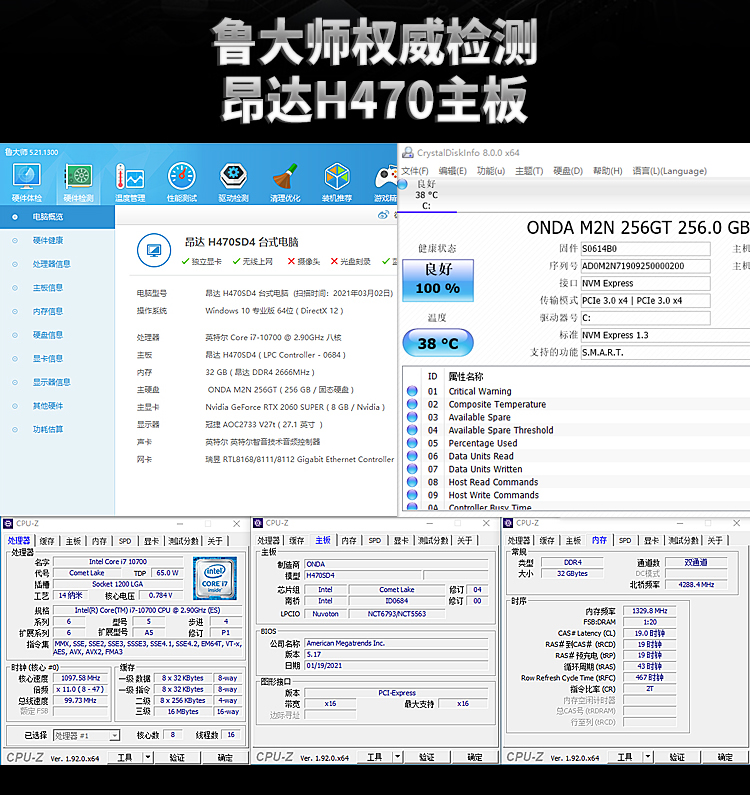Screen dimensions: 750x795
Task: Select 功耗估算 in Ludashi sidebar
Action: click(48, 429)
